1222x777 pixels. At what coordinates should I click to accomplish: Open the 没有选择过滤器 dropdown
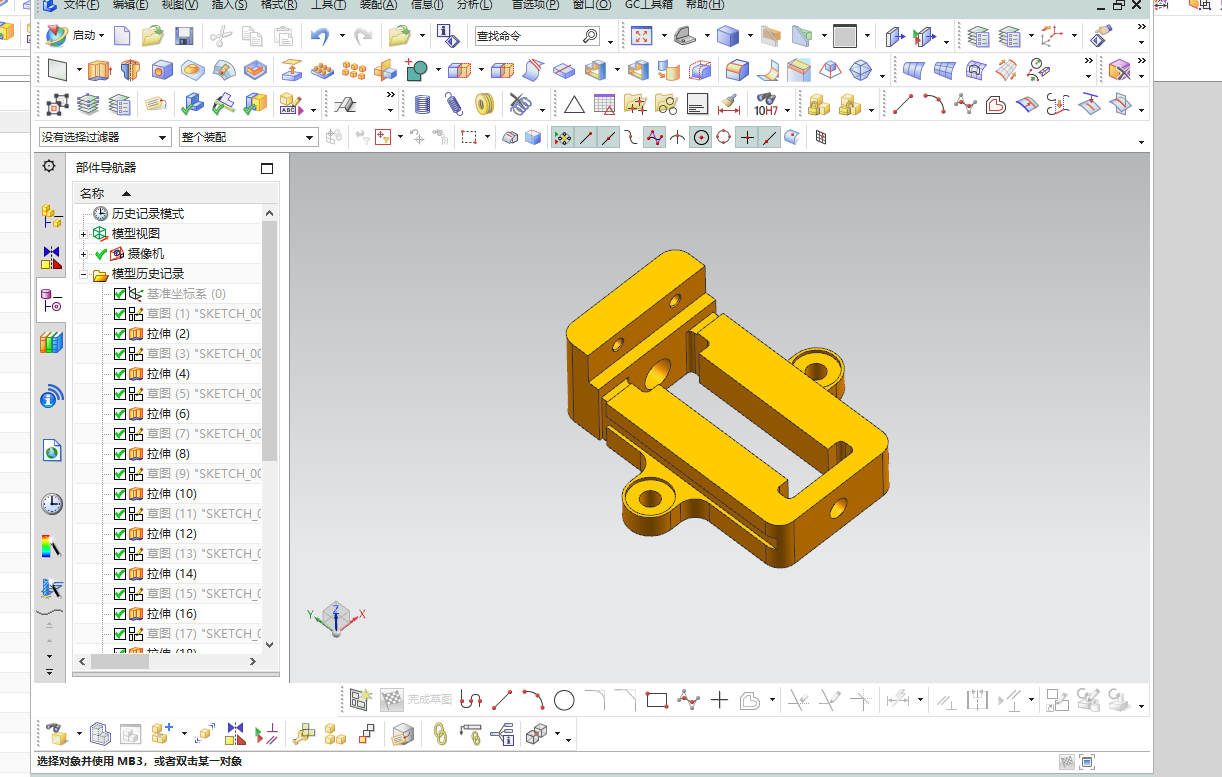[x=105, y=137]
